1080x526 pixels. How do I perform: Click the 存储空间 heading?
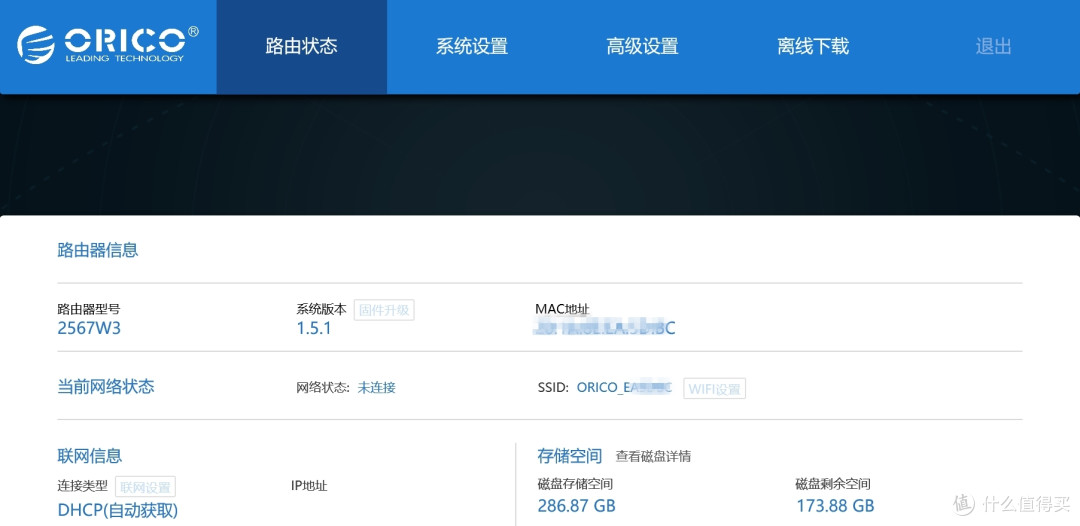tap(569, 456)
